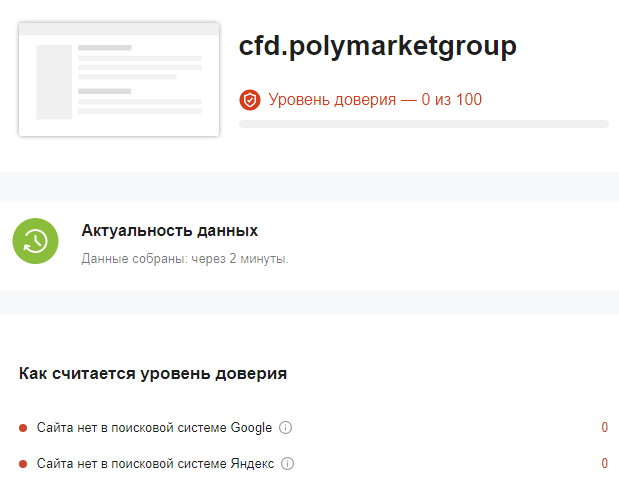This screenshot has height=495, width=619.
Task: Click the 'Уровень доверия — 0 из 100' label
Action: [375, 100]
